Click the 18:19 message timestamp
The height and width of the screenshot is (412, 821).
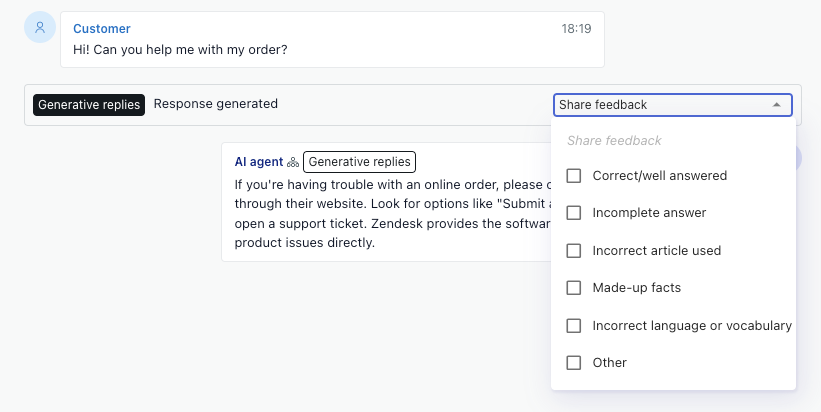point(576,29)
